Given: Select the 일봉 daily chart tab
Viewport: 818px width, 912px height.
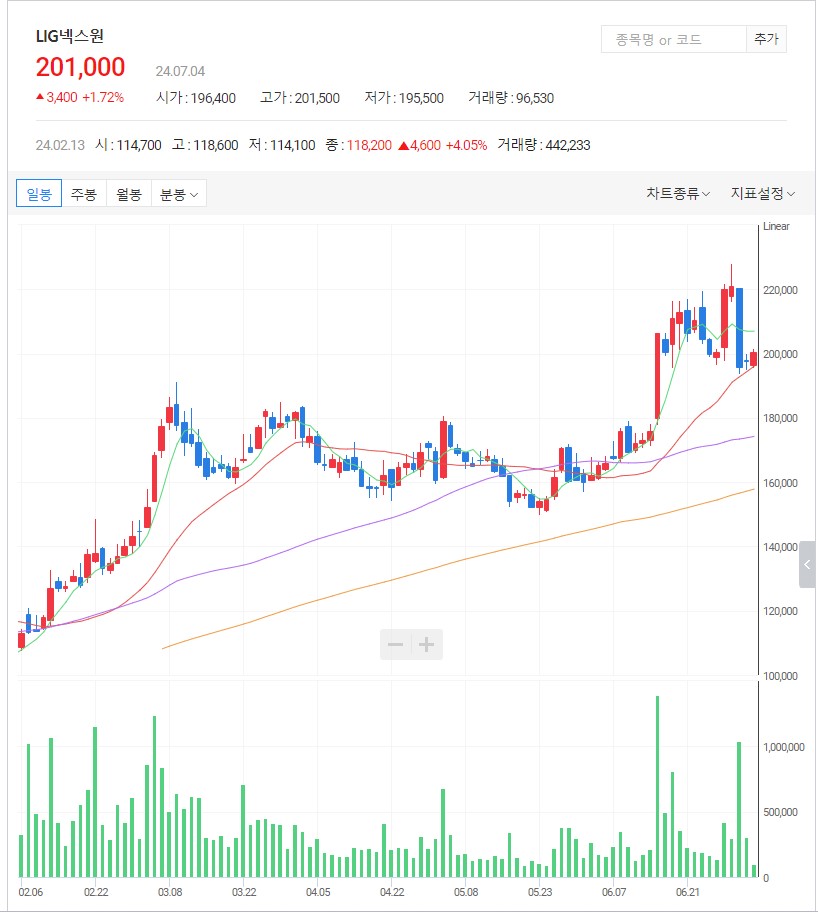Looking at the screenshot, I should tap(39, 194).
